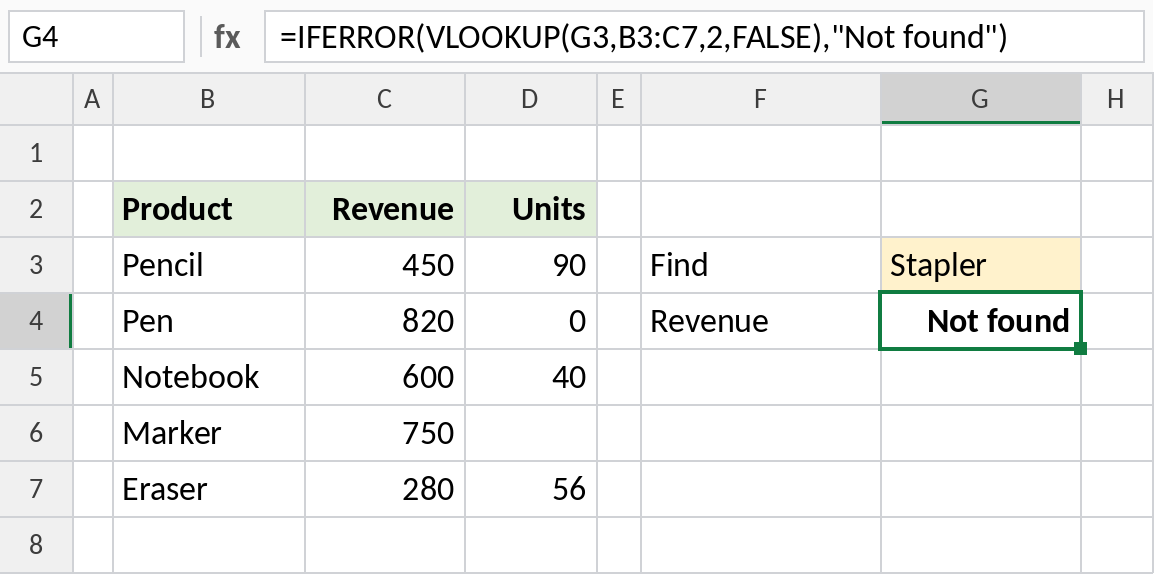Select the Eraser cell
Image resolution: width=1154 pixels, height=574 pixels.
pyautogui.click(x=209, y=489)
